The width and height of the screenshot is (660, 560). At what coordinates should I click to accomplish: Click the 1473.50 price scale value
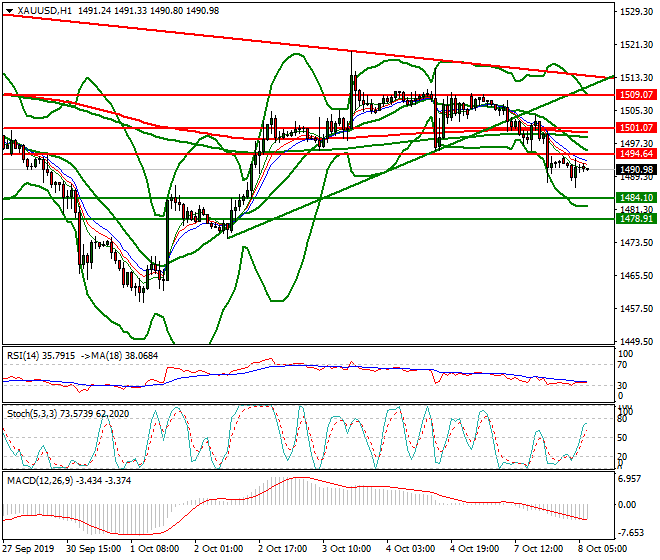point(636,243)
